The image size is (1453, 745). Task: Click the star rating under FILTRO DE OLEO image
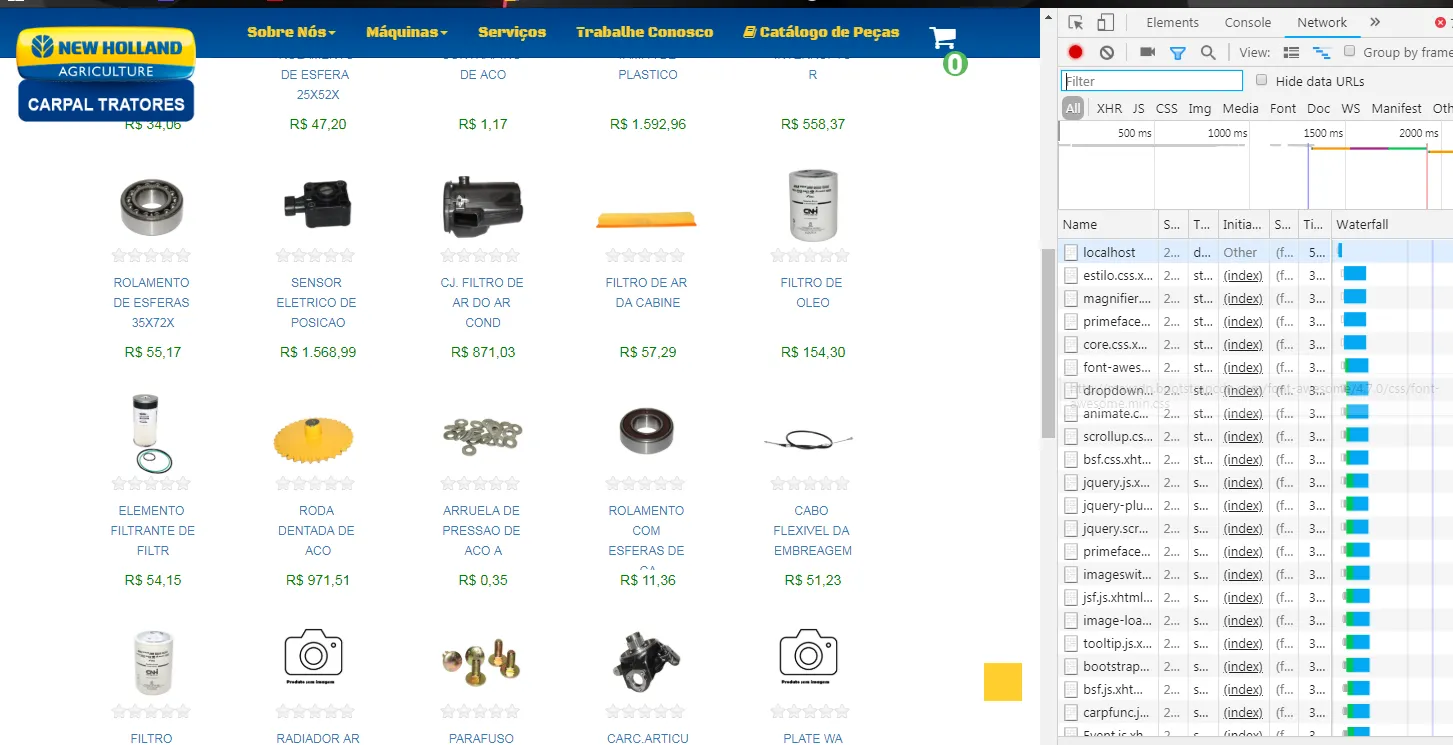tap(811, 256)
